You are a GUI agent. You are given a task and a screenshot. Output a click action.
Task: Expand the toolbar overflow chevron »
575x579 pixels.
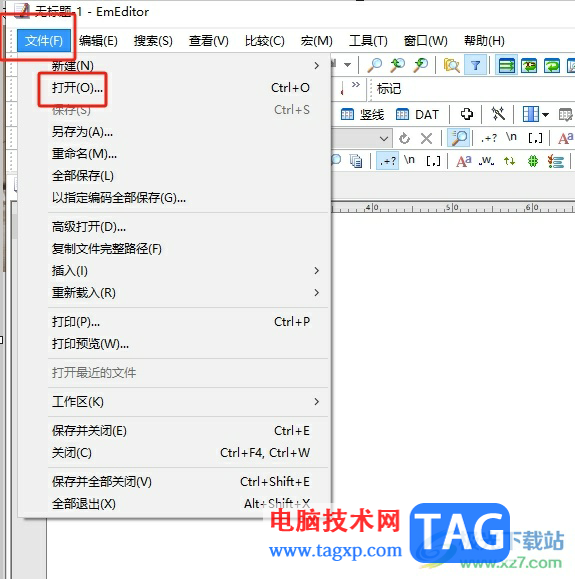tap(356, 85)
